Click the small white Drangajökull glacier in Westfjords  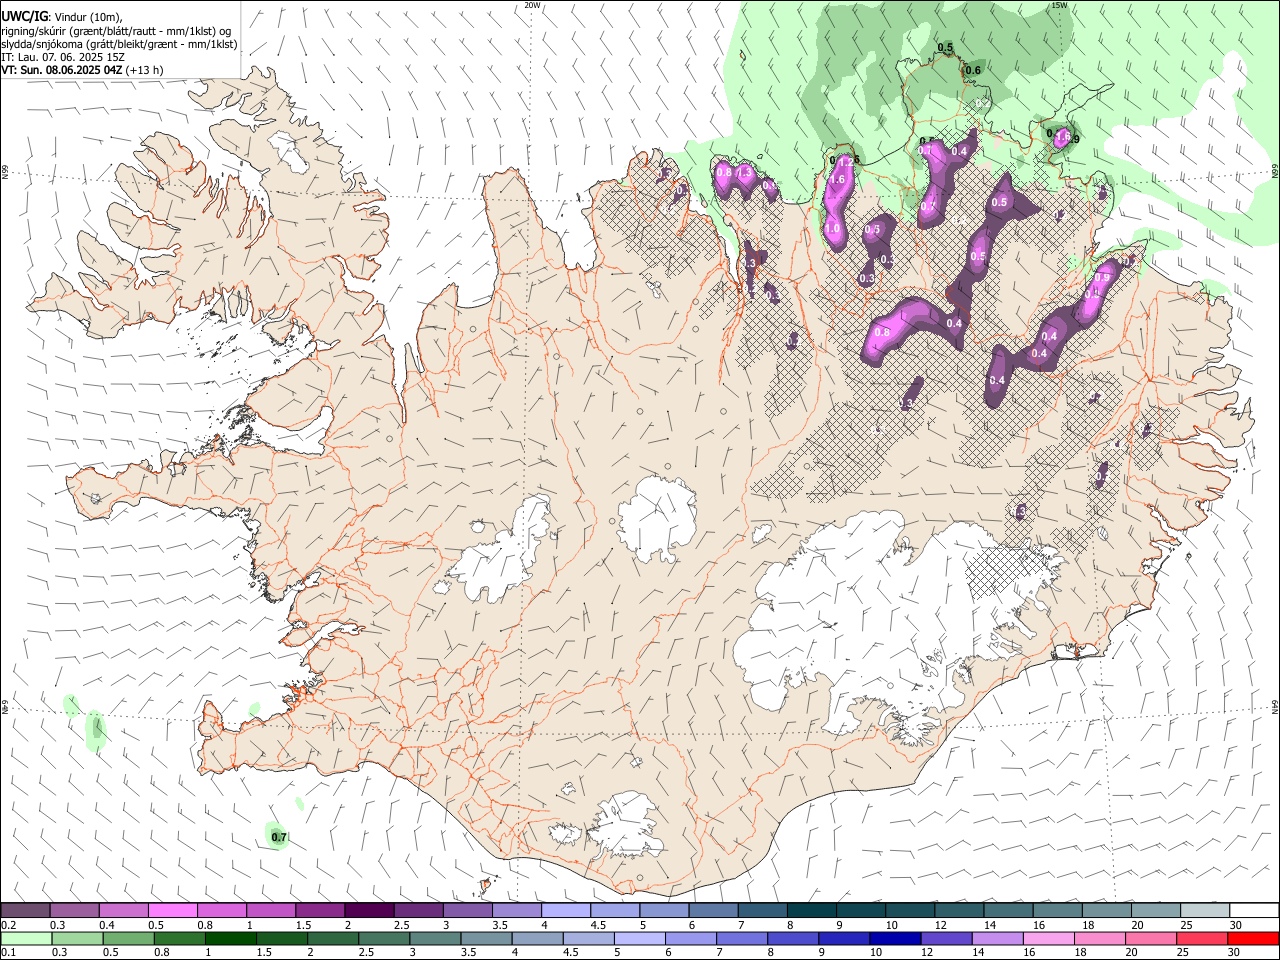(291, 150)
